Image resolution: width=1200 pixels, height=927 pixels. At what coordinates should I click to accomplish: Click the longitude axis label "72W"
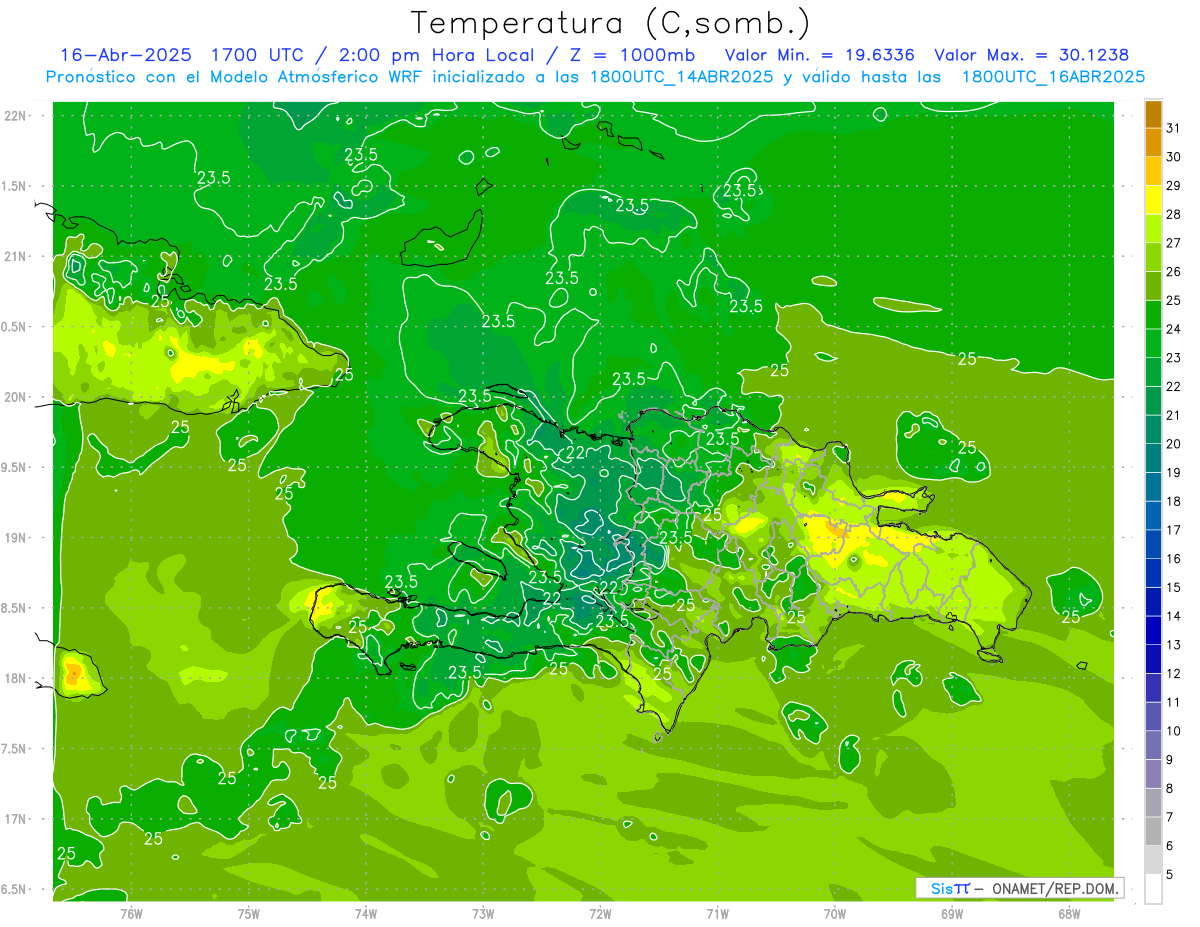click(600, 913)
